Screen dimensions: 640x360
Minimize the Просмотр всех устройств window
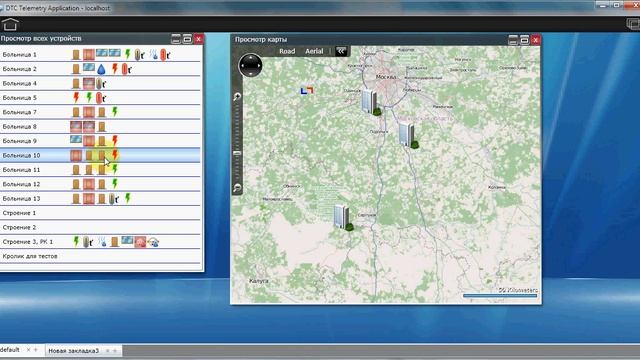coord(176,39)
